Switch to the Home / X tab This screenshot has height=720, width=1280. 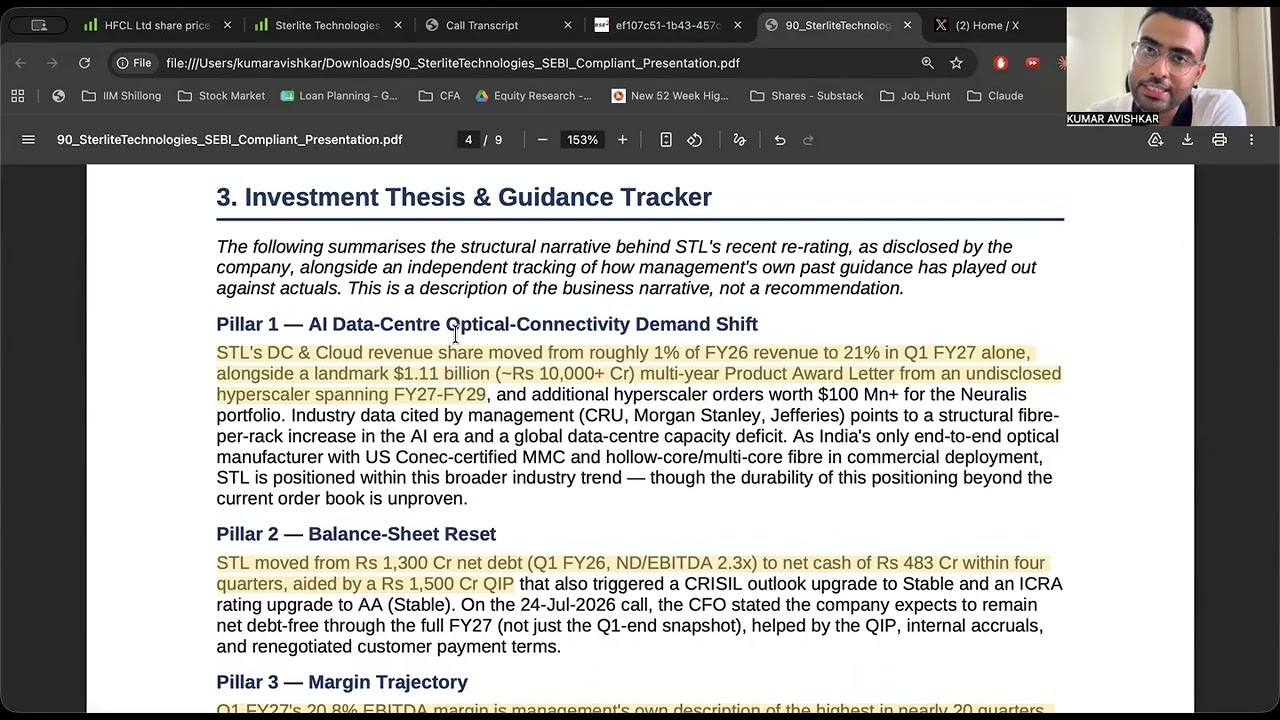pos(987,25)
